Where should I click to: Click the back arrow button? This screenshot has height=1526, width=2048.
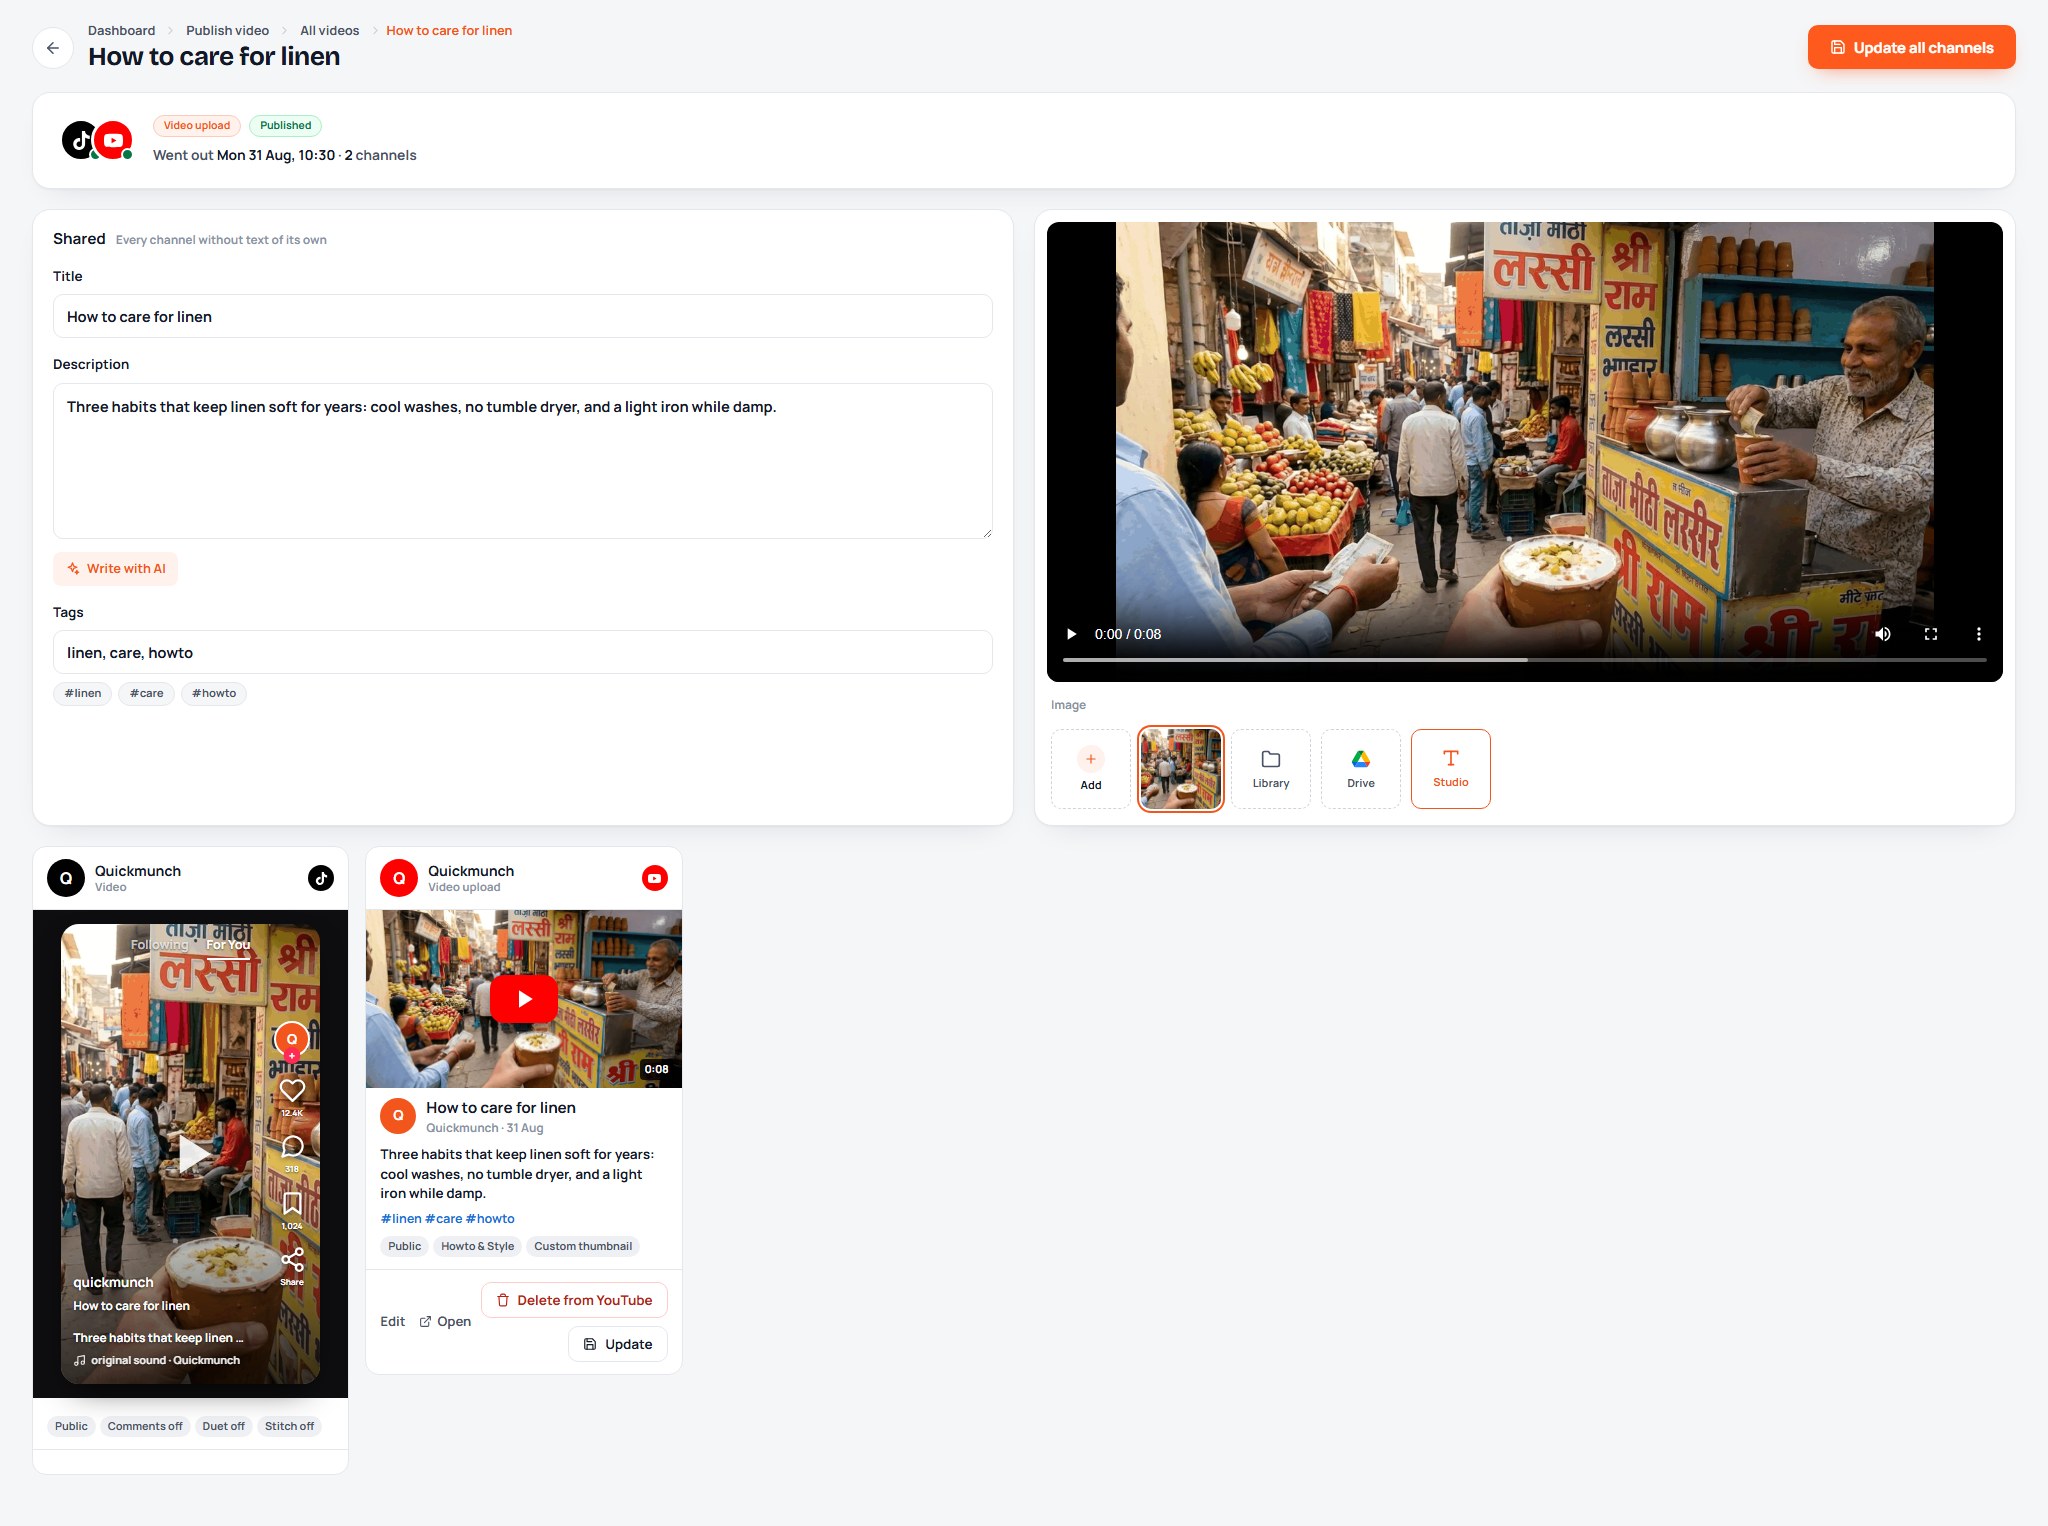click(x=53, y=48)
